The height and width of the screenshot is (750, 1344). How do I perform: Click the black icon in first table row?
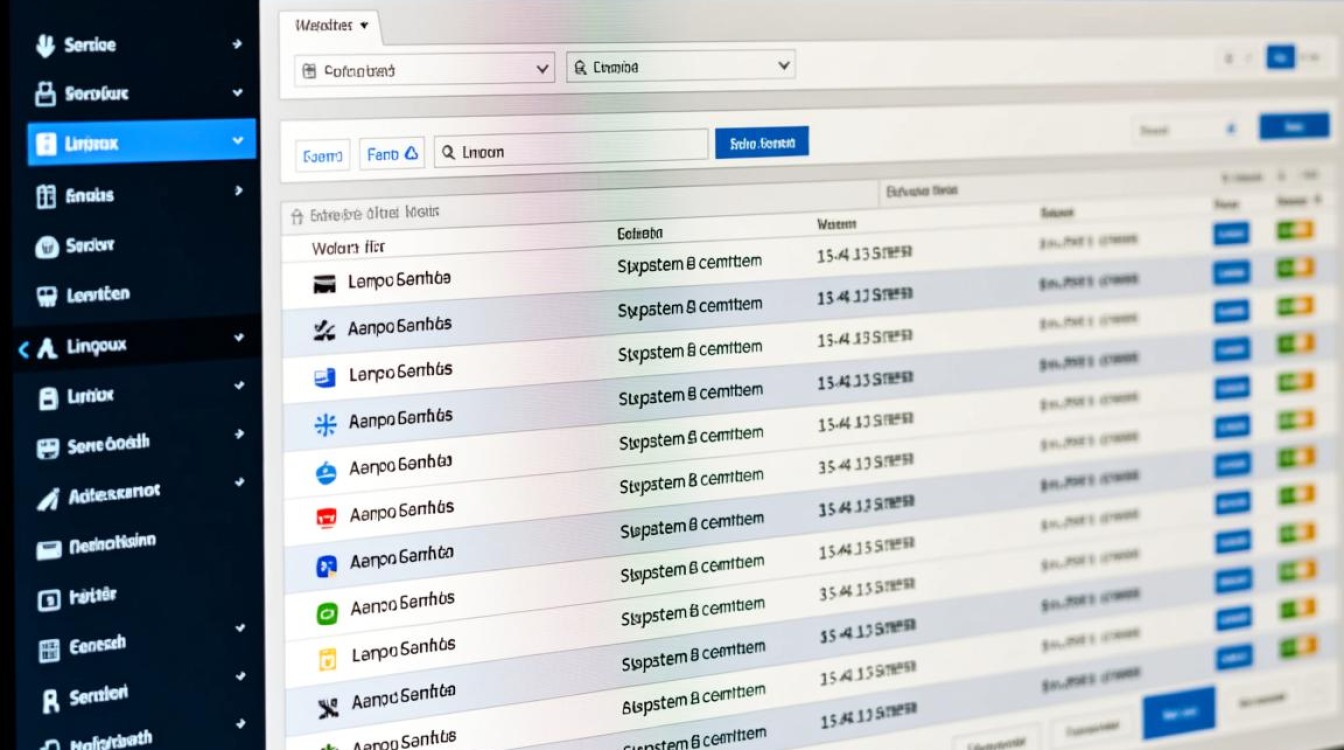click(324, 285)
